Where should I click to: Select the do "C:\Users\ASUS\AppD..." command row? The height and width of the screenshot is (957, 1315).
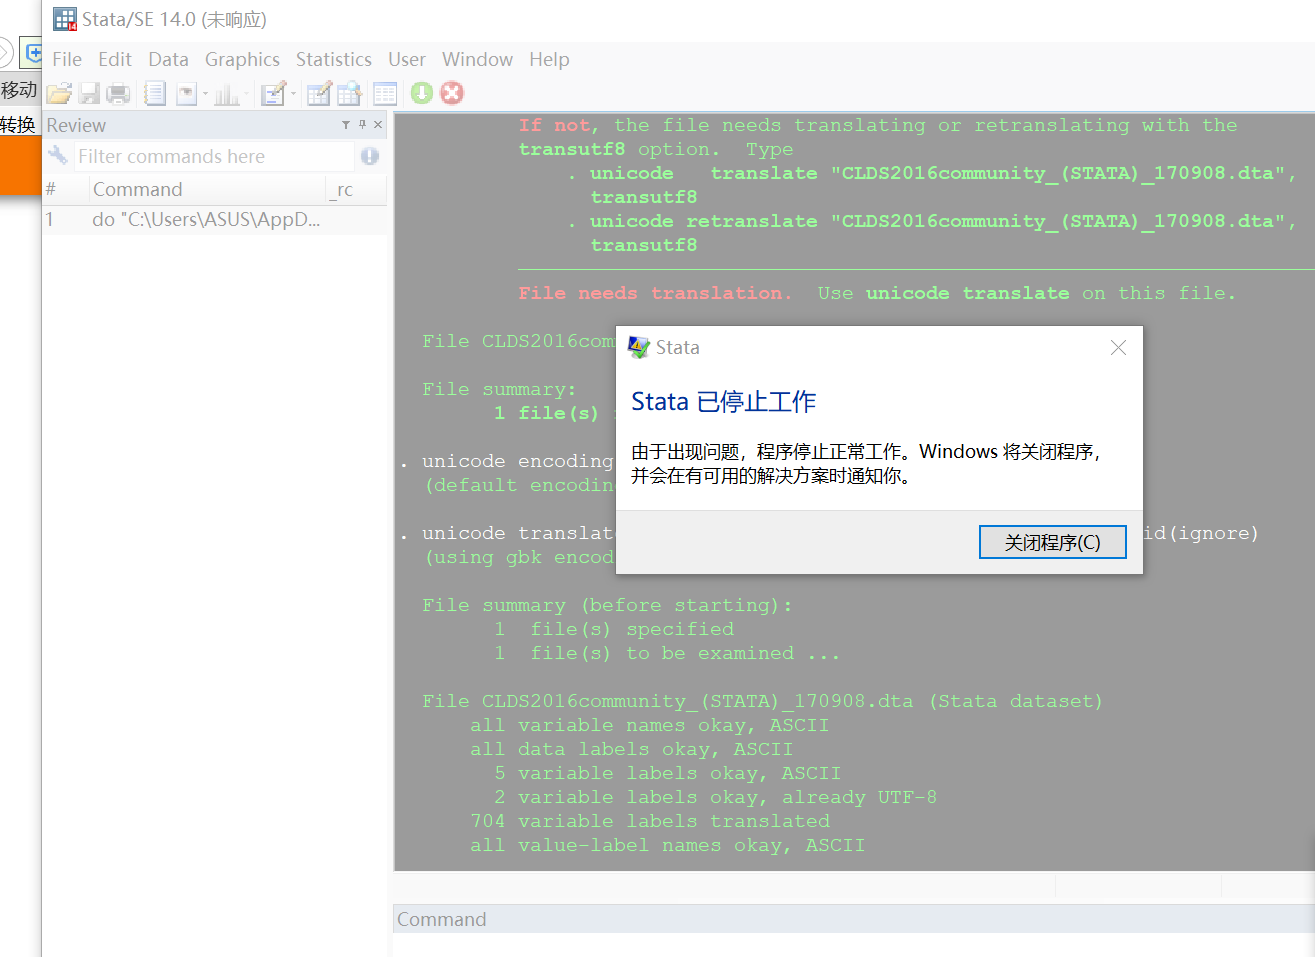(x=214, y=220)
